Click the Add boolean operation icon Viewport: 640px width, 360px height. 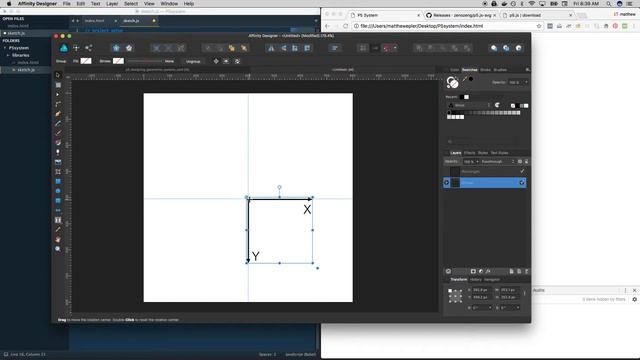419,48
